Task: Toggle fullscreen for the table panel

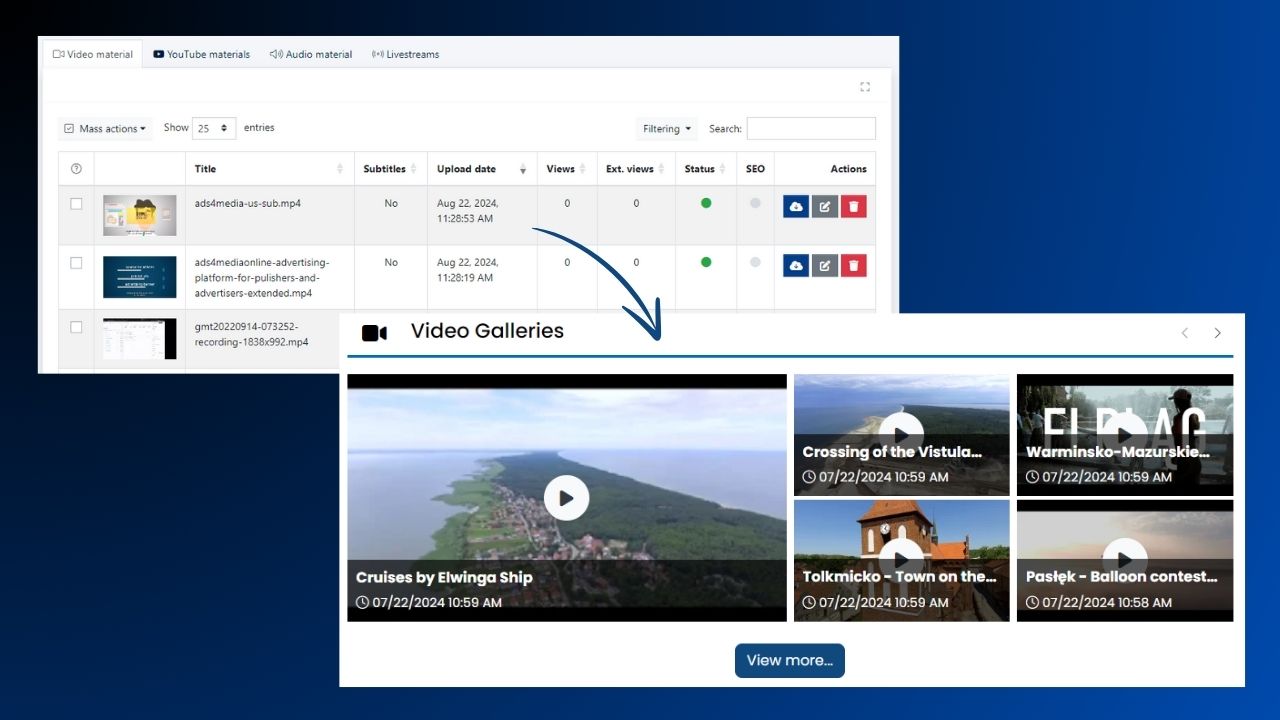Action: click(865, 87)
